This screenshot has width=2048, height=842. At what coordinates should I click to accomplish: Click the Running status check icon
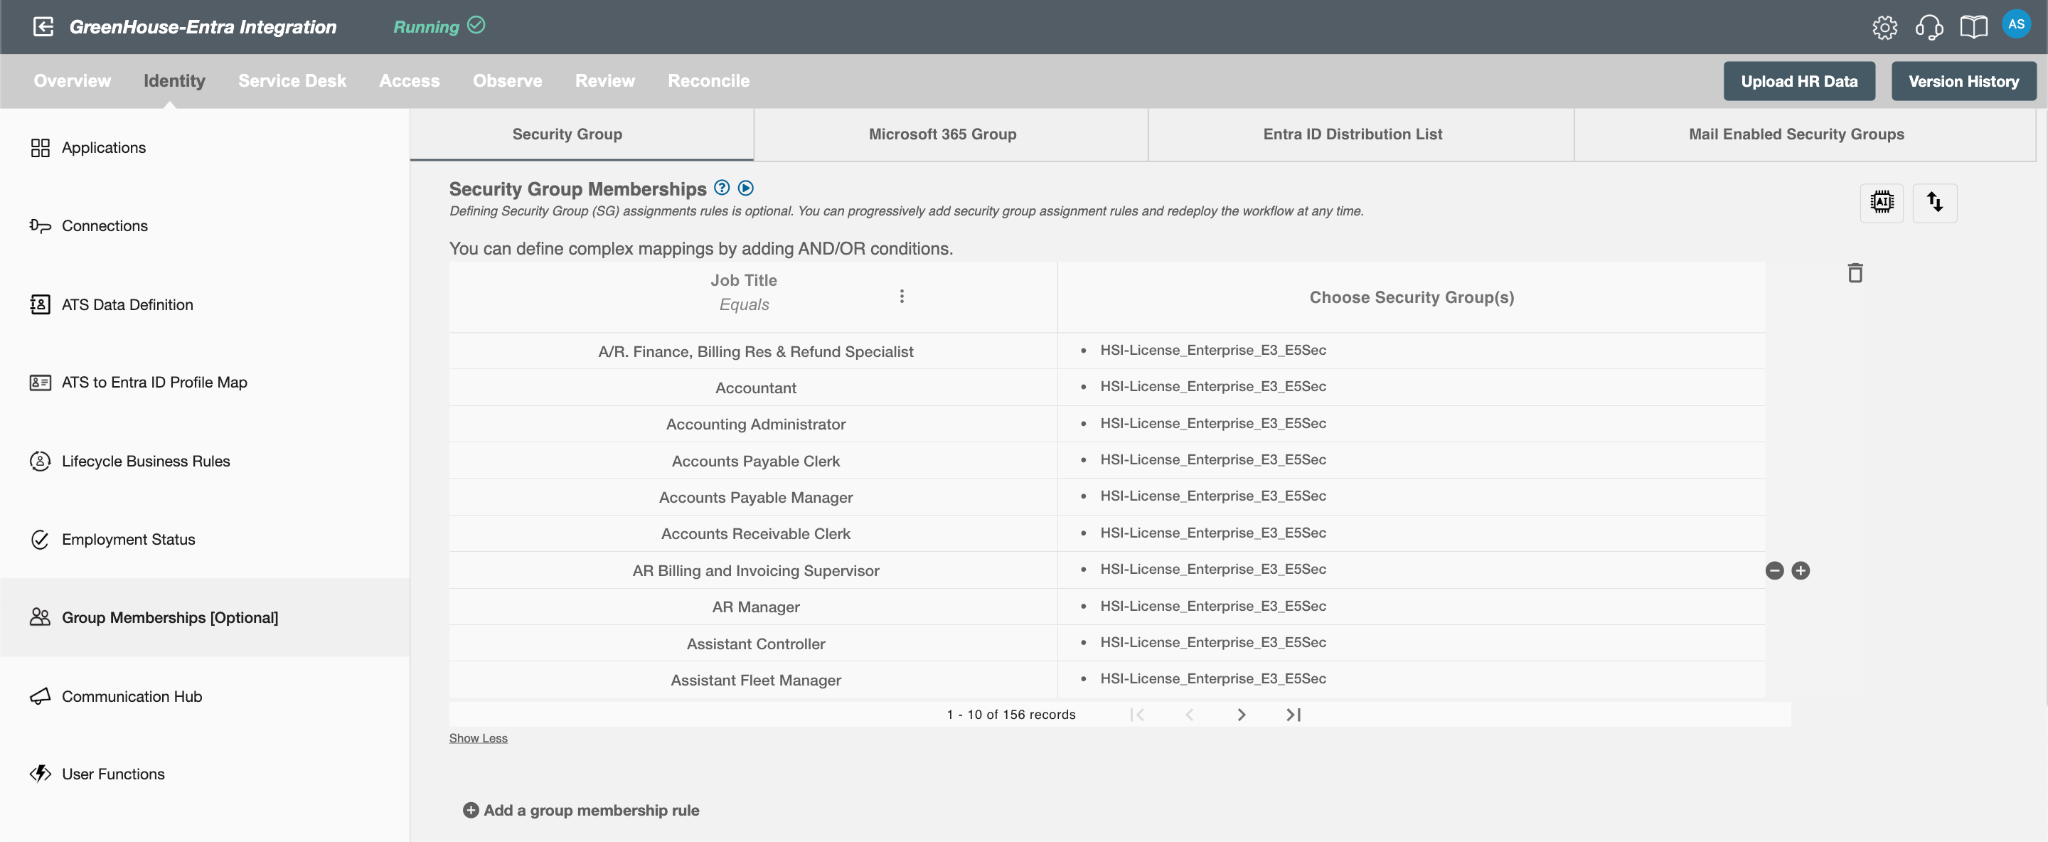pyautogui.click(x=476, y=25)
